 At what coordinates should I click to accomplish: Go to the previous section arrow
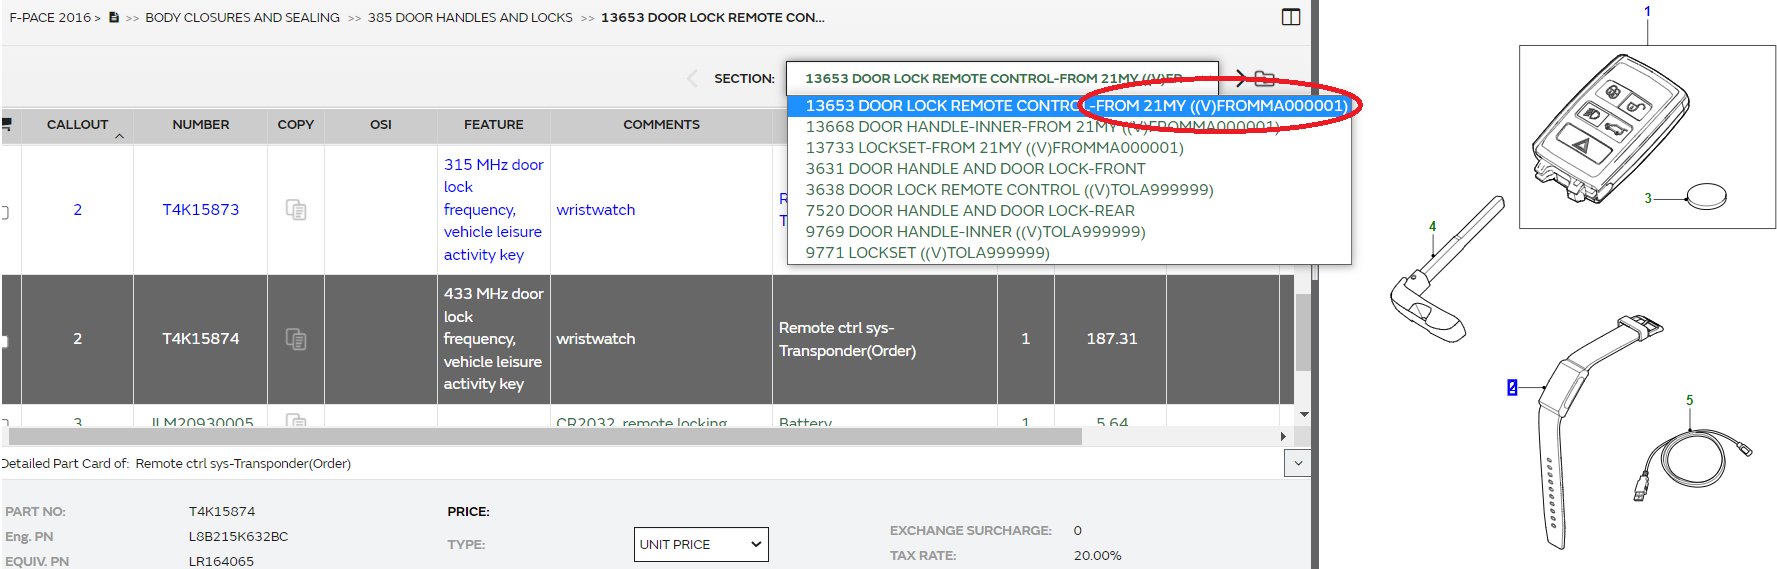pyautogui.click(x=692, y=78)
